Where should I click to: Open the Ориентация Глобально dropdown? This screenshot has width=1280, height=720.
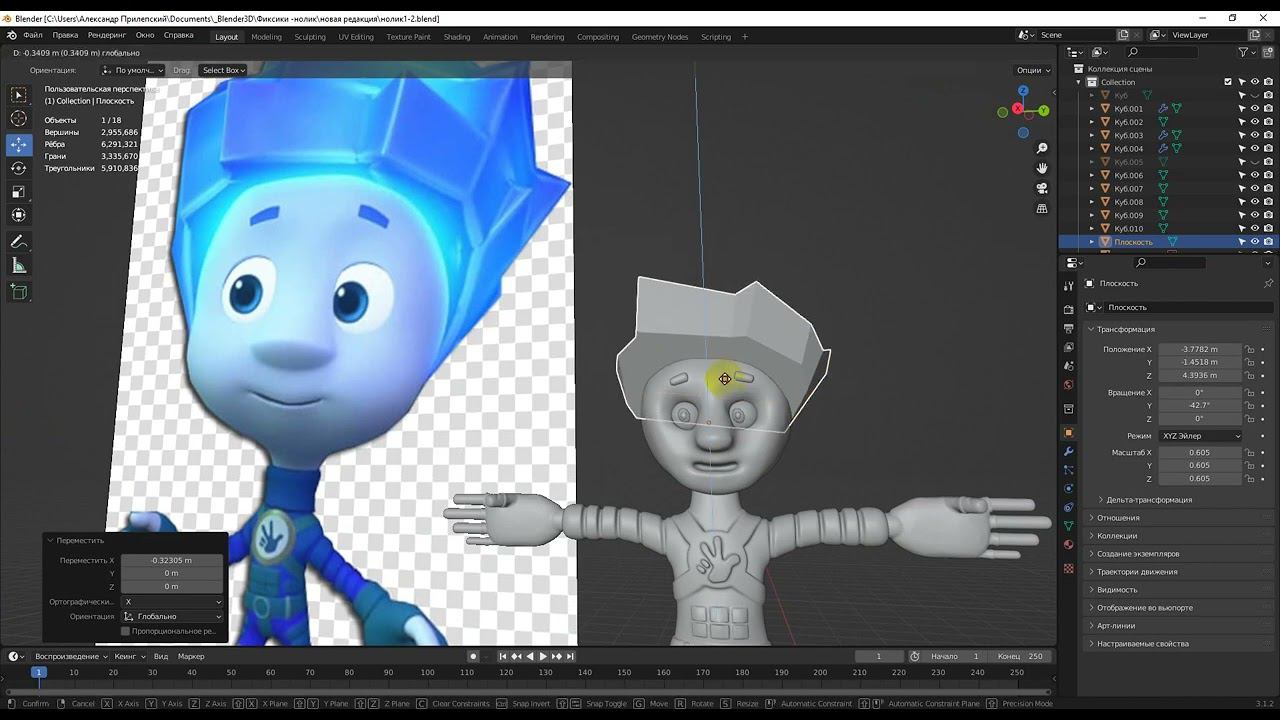(173, 617)
